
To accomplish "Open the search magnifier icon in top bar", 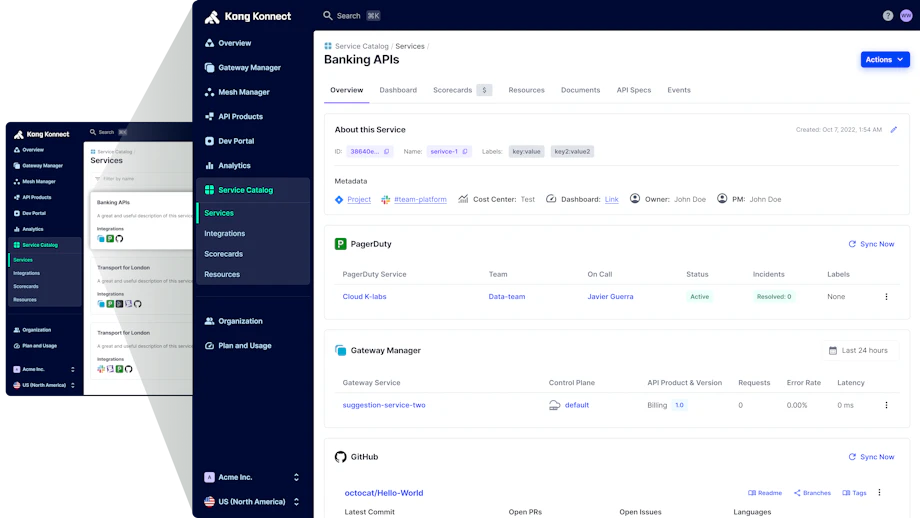I will pyautogui.click(x=328, y=16).
